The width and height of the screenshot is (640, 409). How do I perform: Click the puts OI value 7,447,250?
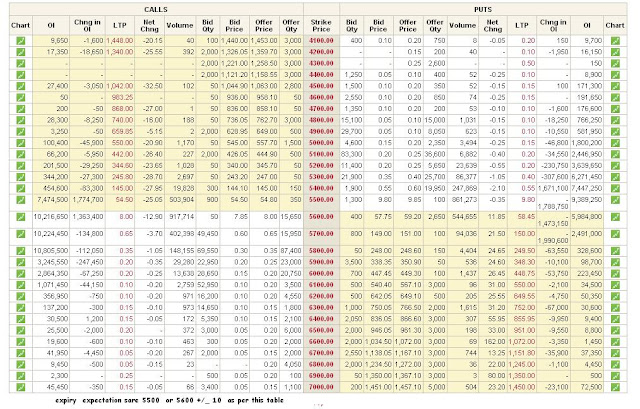[x=587, y=189]
